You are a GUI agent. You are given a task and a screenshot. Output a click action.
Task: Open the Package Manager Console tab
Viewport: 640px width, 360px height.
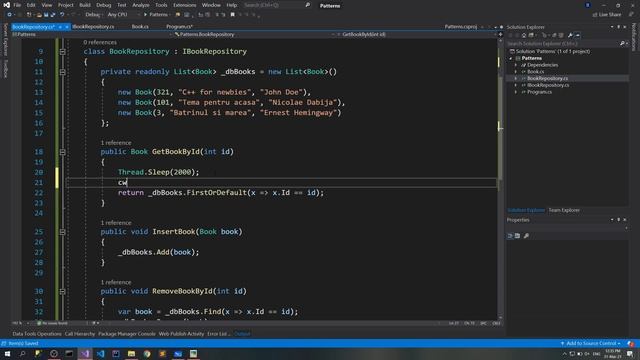127,334
